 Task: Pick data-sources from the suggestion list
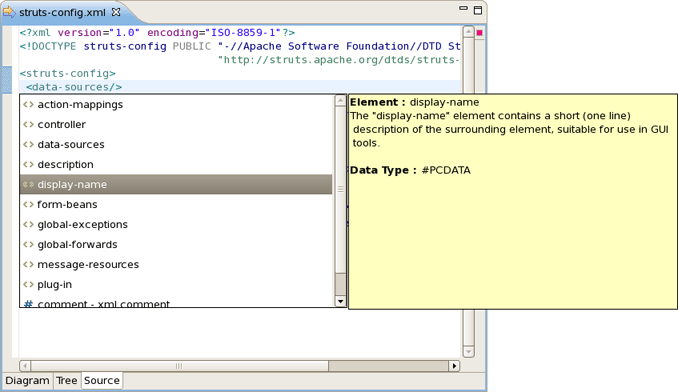click(176, 144)
